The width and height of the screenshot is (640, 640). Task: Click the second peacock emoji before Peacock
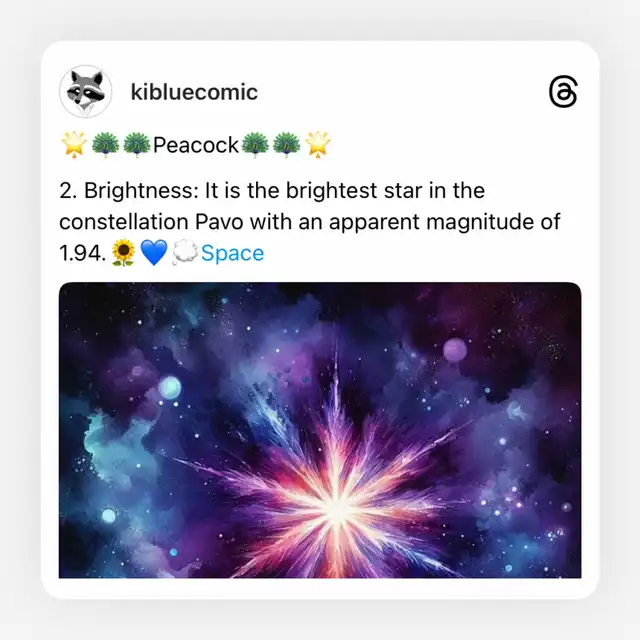click(136, 144)
